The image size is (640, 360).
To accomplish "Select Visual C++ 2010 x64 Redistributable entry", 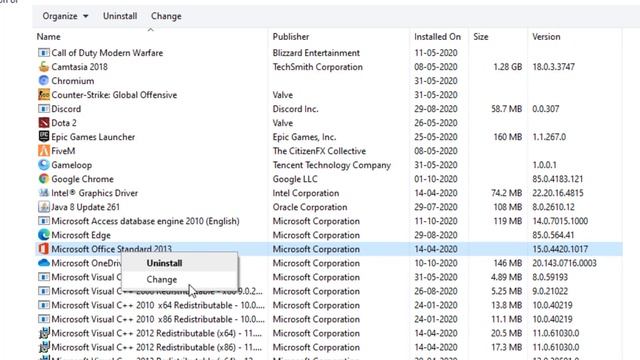I will [x=158, y=305].
